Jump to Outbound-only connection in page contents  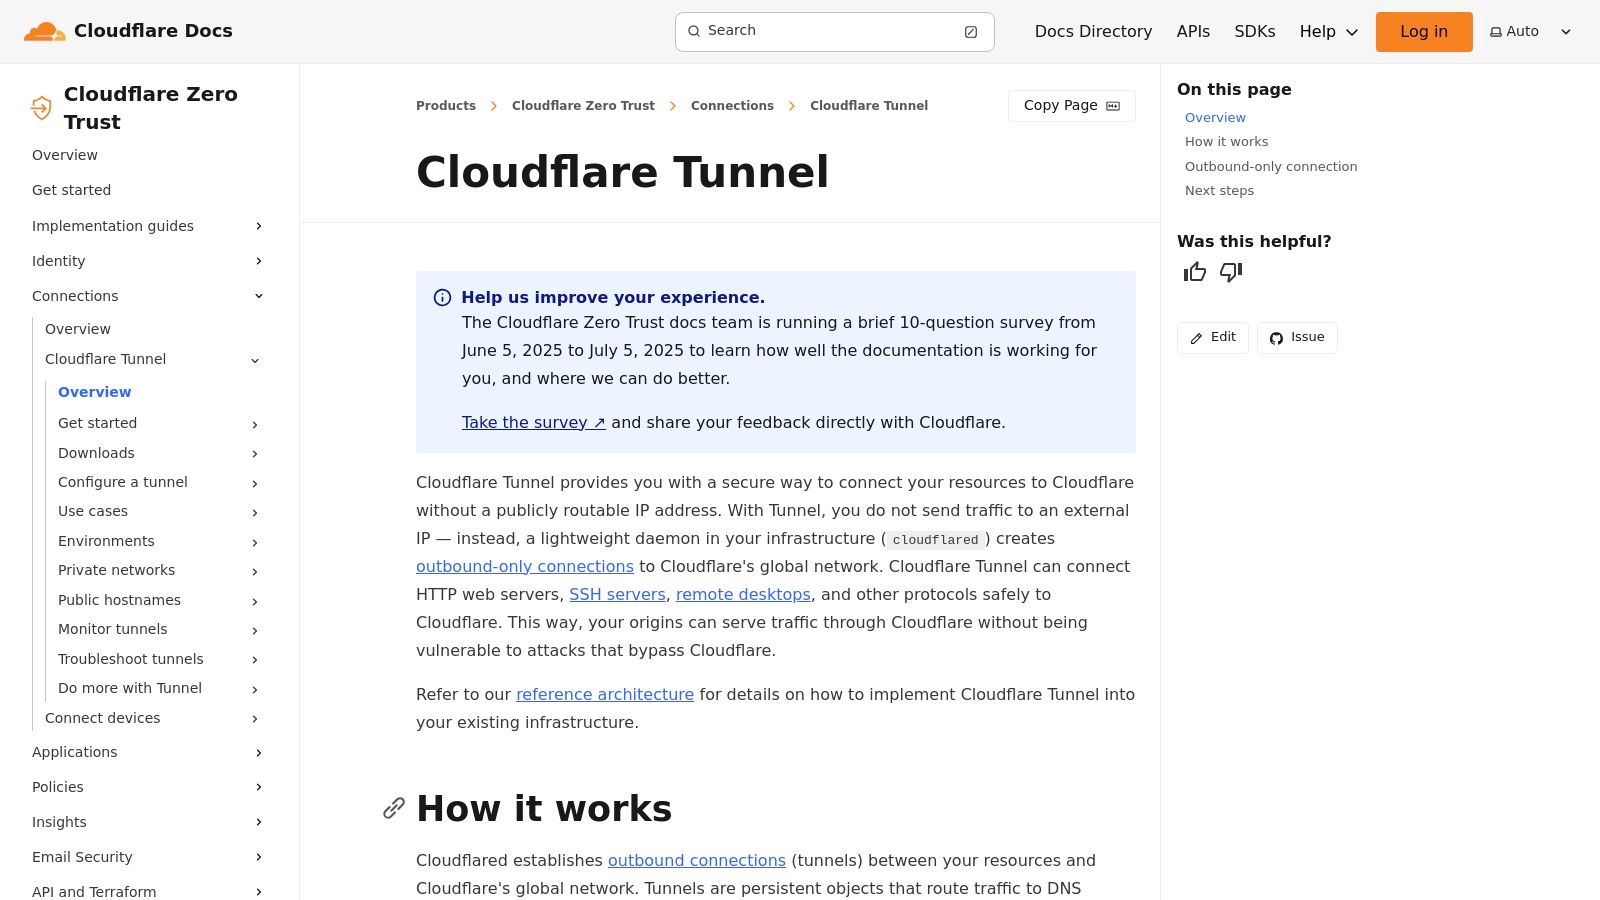click(1271, 167)
